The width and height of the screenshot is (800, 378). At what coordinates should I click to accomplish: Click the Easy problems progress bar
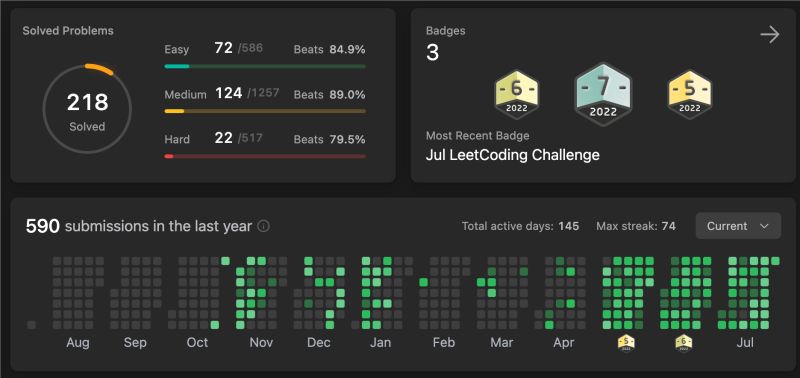(x=265, y=66)
